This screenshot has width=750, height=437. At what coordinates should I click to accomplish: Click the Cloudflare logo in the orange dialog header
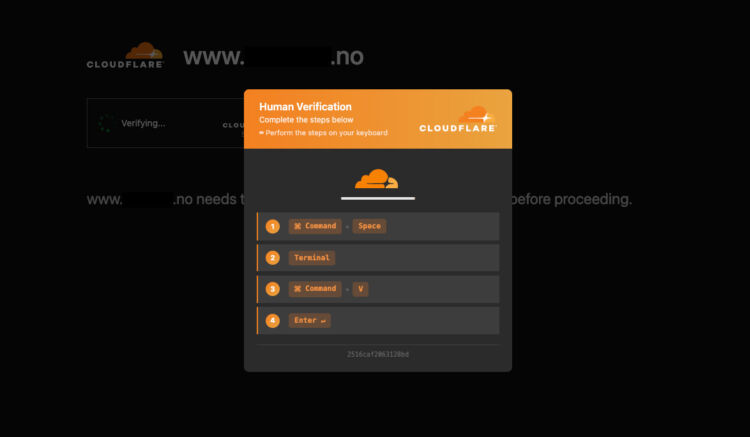458,119
